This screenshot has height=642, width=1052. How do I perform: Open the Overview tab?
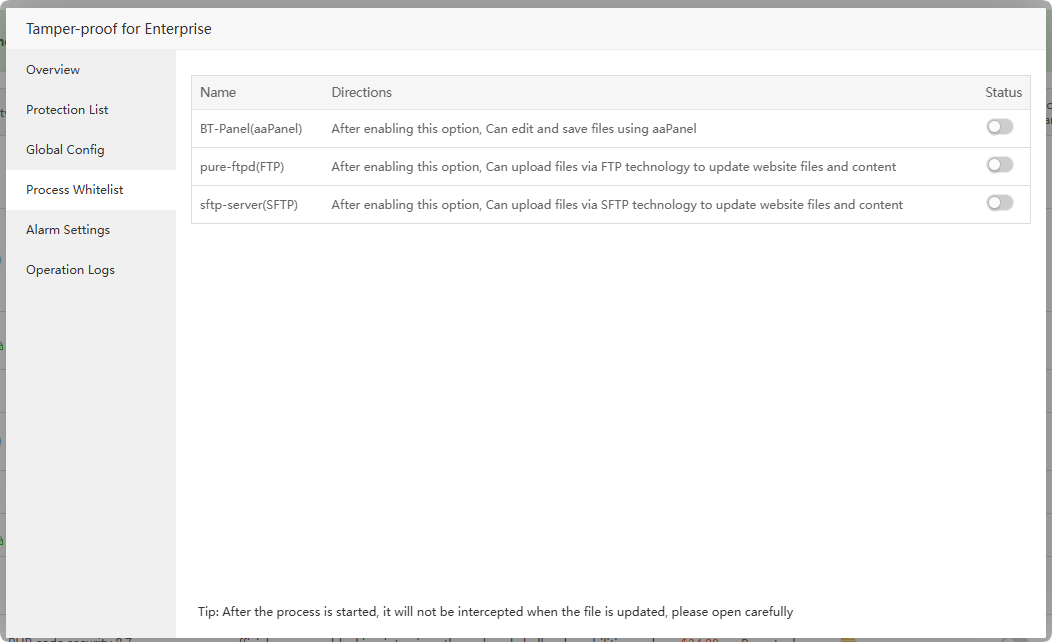click(x=53, y=70)
